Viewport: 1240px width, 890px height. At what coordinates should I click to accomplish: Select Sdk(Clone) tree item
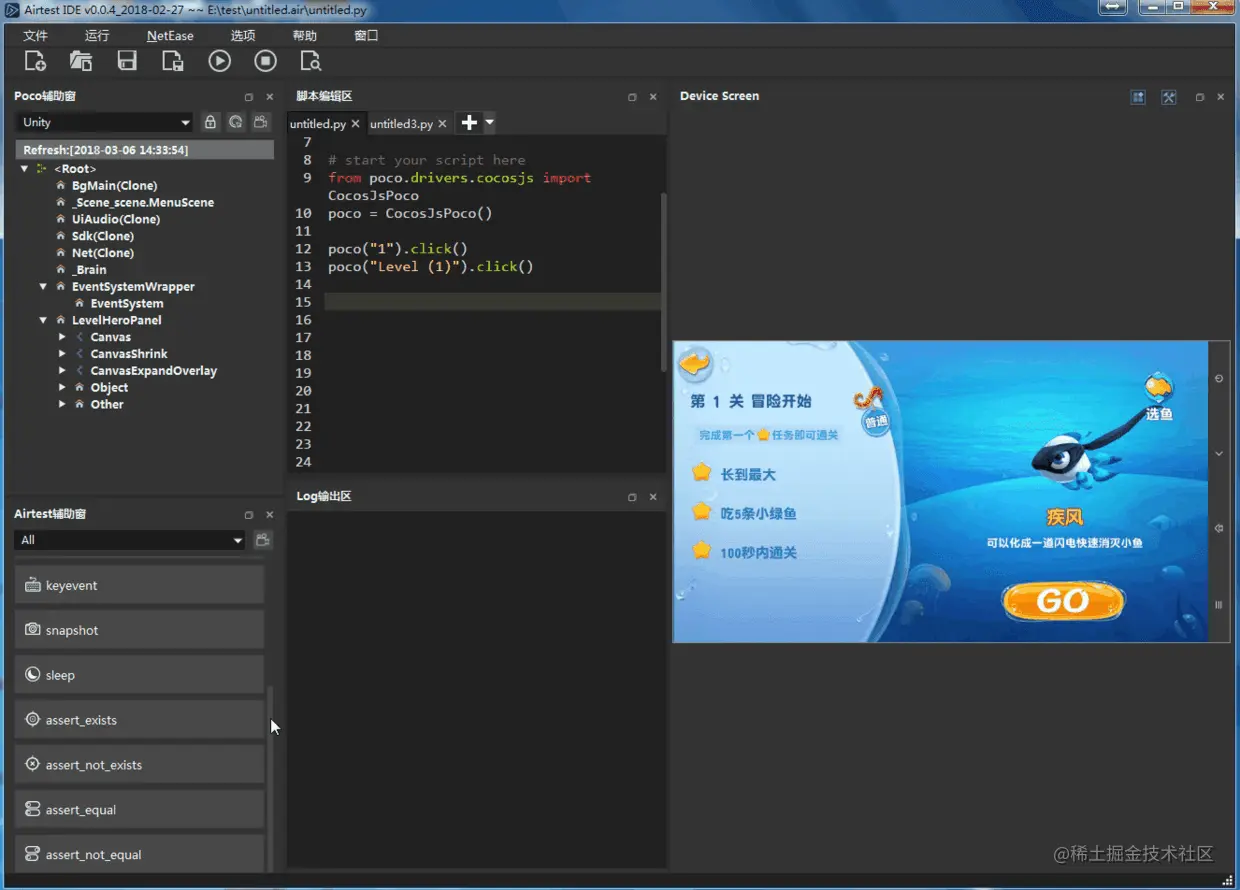point(102,237)
